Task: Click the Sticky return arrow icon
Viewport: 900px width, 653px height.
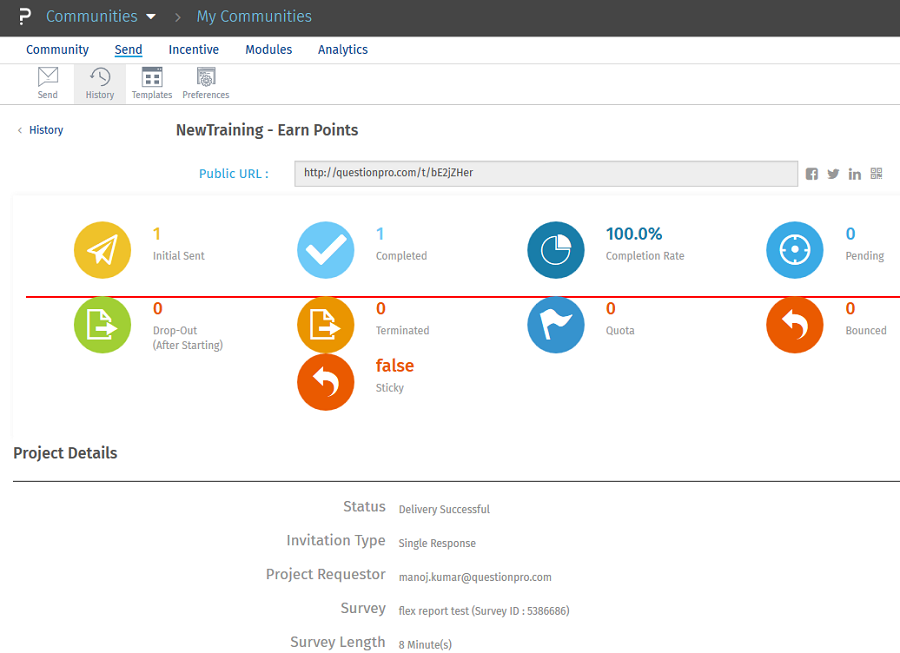Action: [325, 382]
